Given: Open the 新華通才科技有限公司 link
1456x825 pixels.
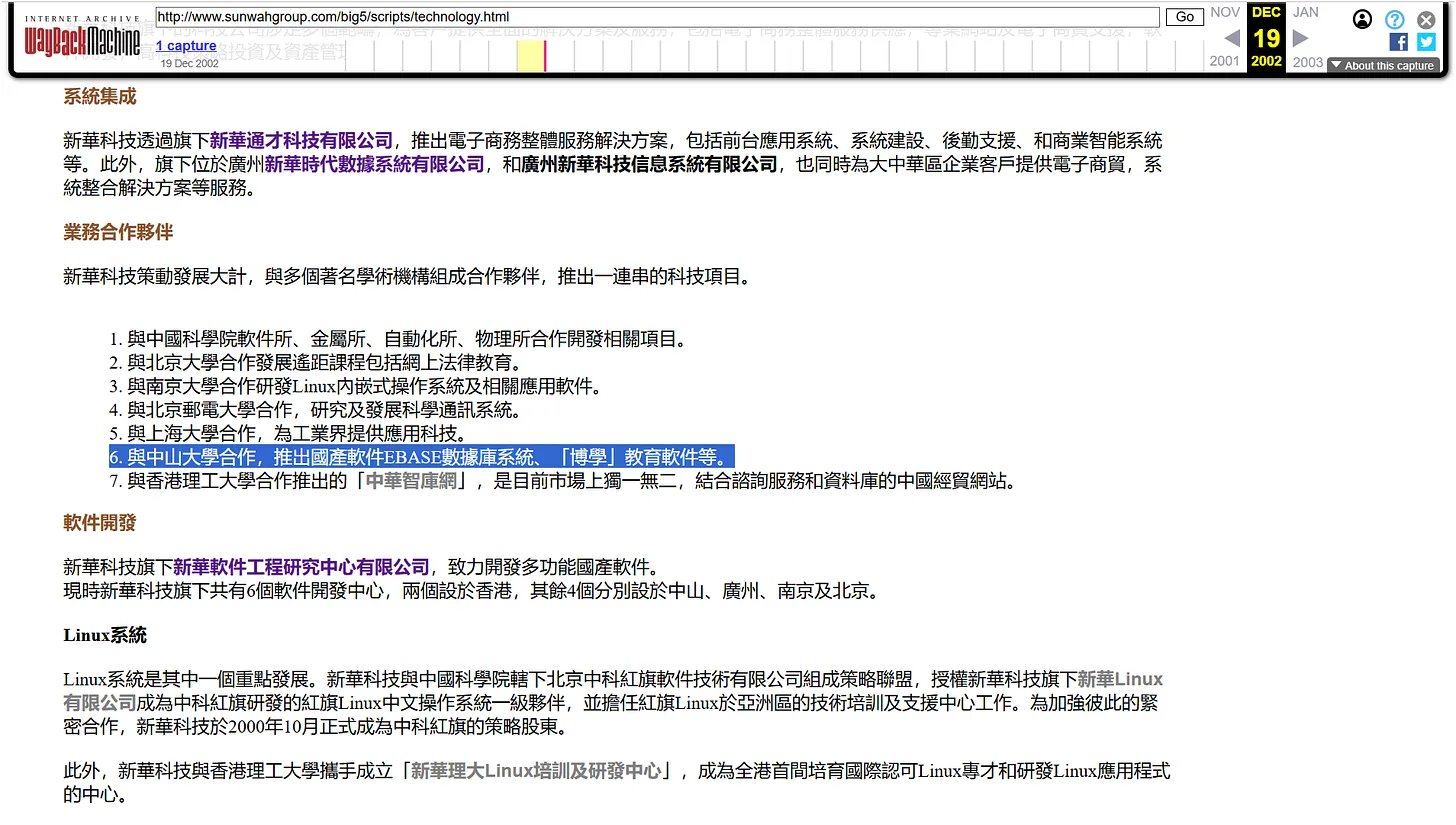Looking at the screenshot, I should (x=301, y=140).
